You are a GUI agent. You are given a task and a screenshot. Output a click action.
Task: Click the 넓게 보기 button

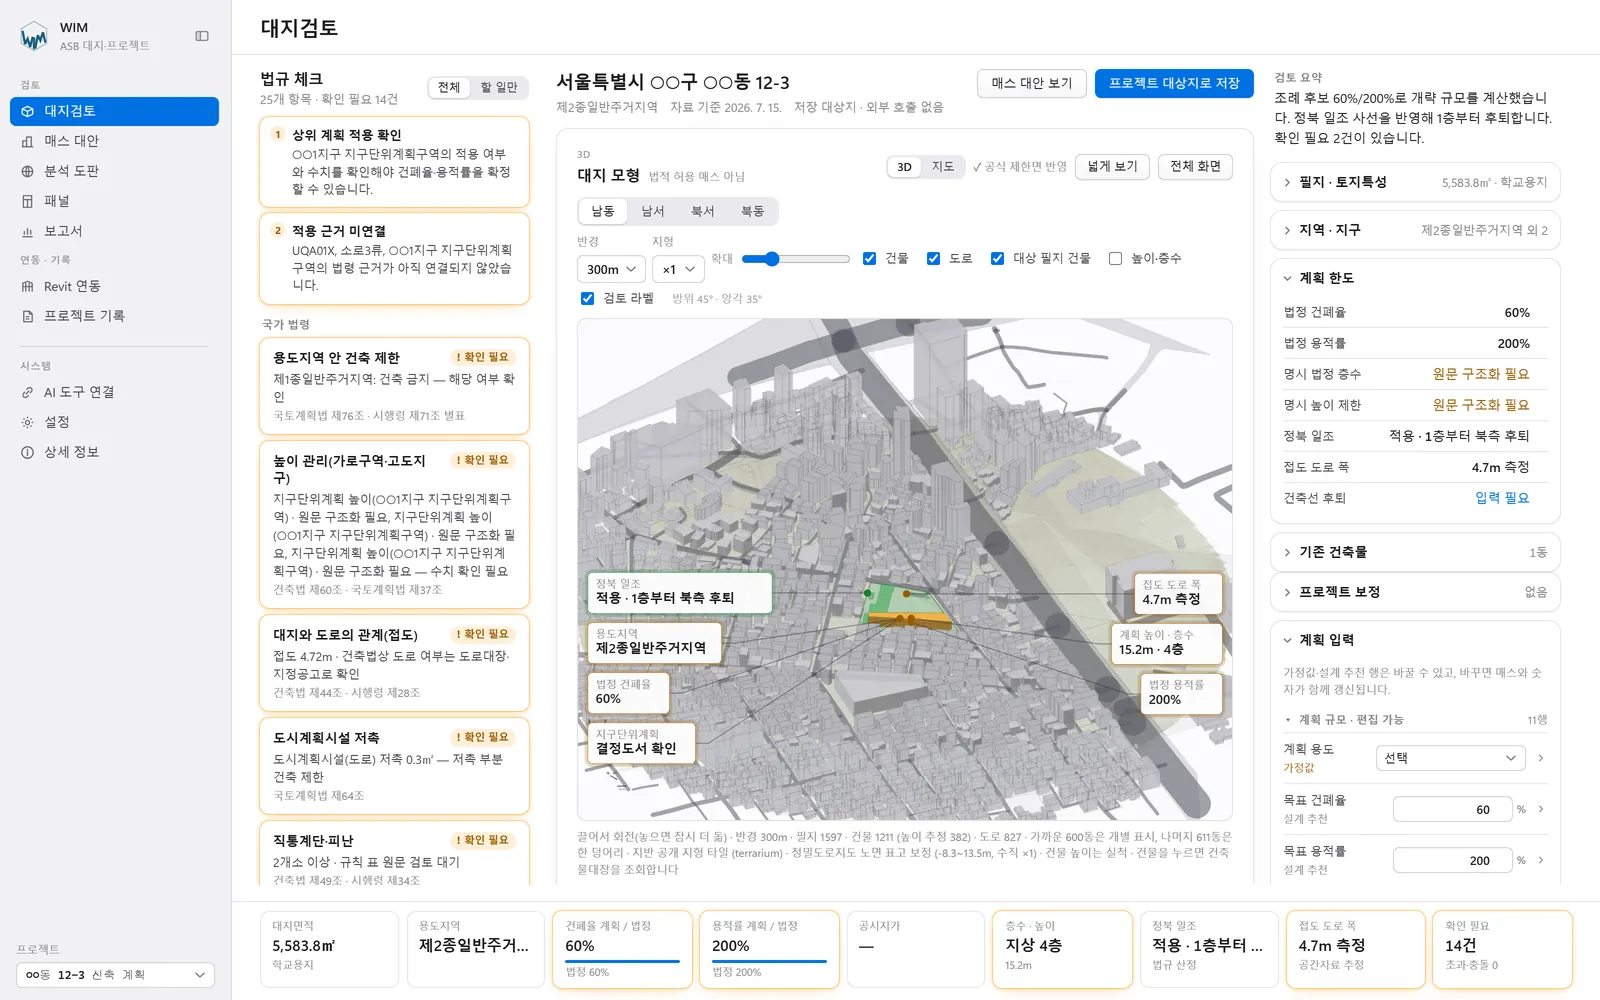click(x=1112, y=167)
